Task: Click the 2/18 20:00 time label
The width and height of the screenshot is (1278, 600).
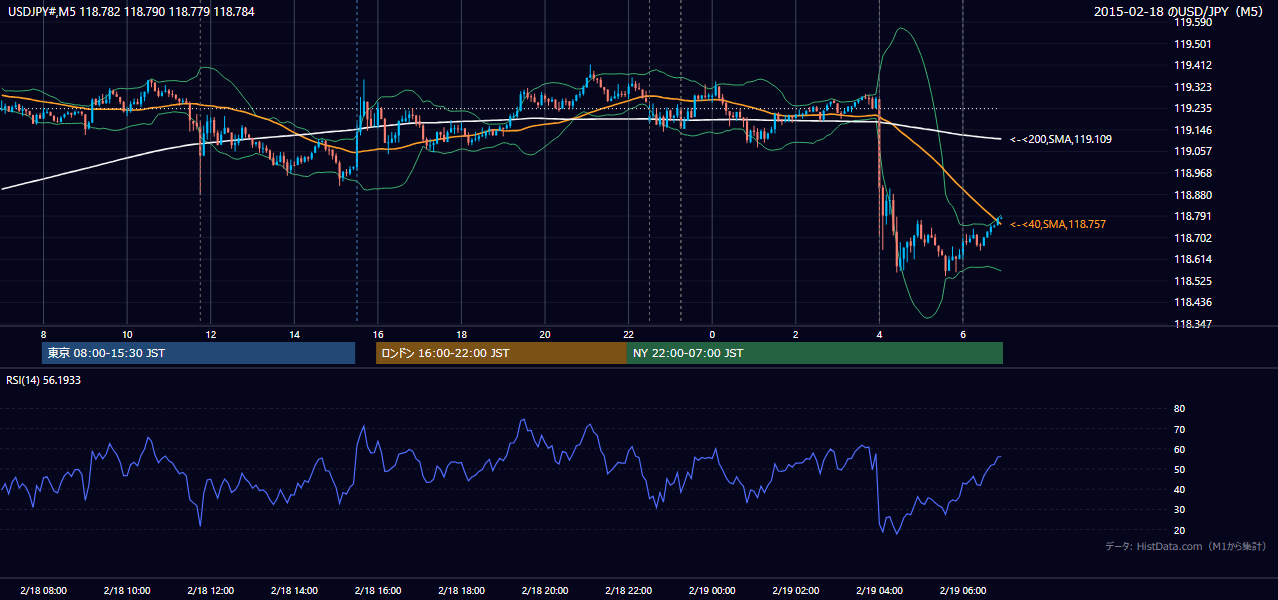Action: coord(544,591)
